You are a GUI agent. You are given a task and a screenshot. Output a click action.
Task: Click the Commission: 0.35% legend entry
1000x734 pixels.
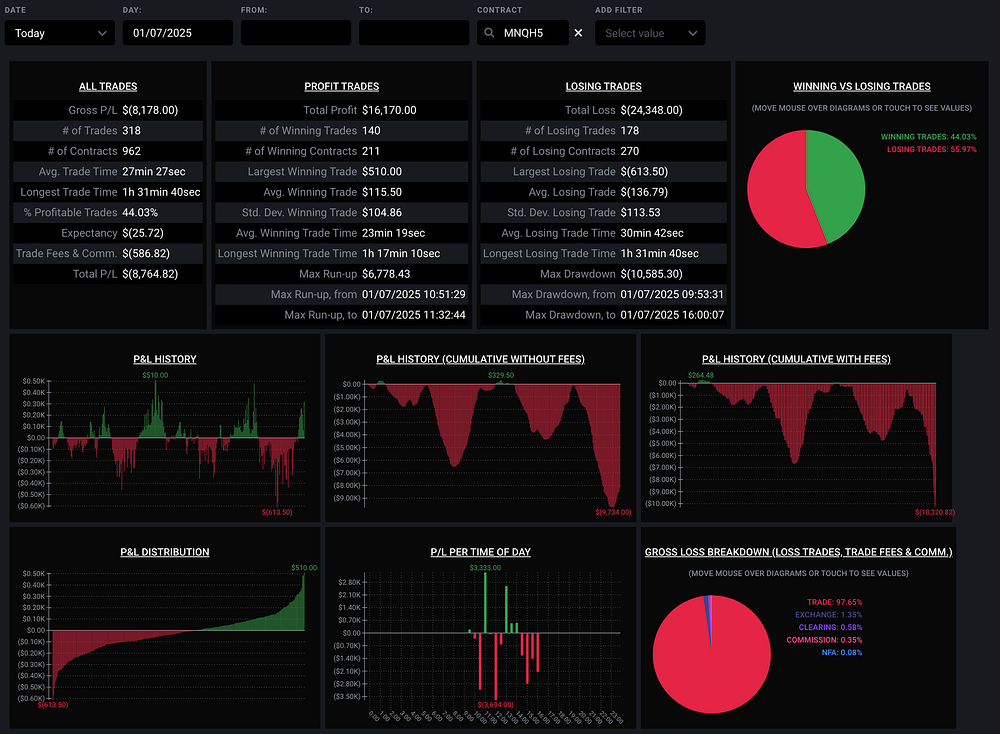[x=824, y=640]
